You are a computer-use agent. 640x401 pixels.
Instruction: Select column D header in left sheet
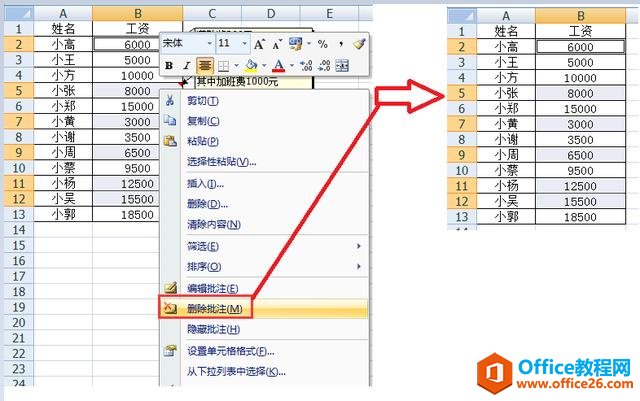point(271,13)
